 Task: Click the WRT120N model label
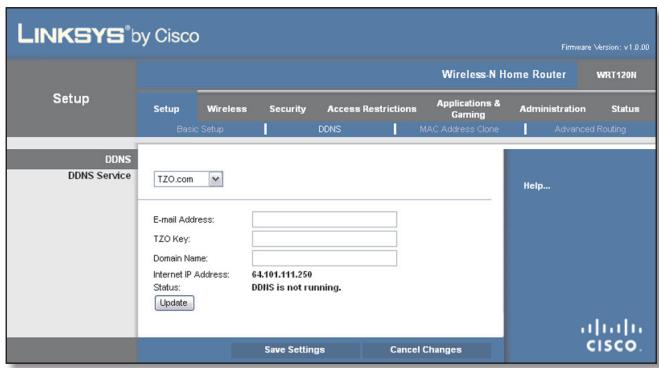(x=616, y=75)
